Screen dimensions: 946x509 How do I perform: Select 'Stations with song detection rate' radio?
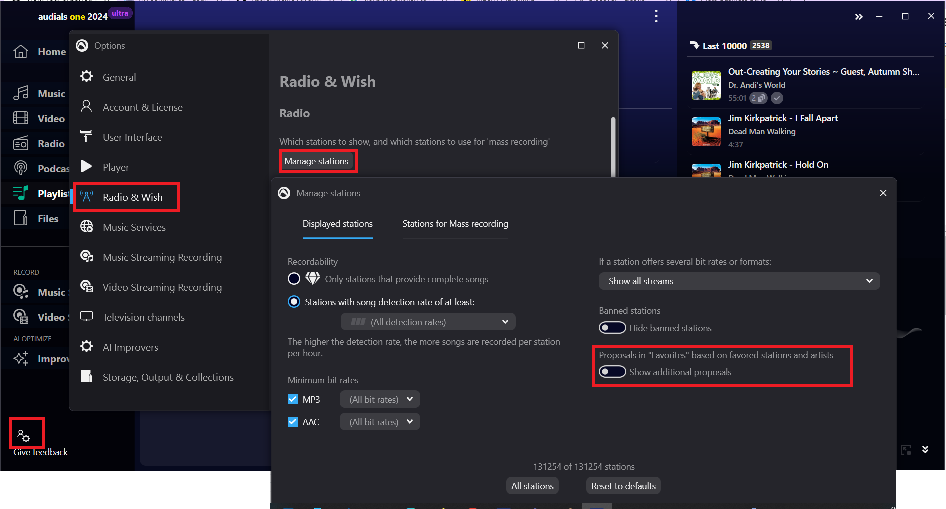[x=294, y=302]
